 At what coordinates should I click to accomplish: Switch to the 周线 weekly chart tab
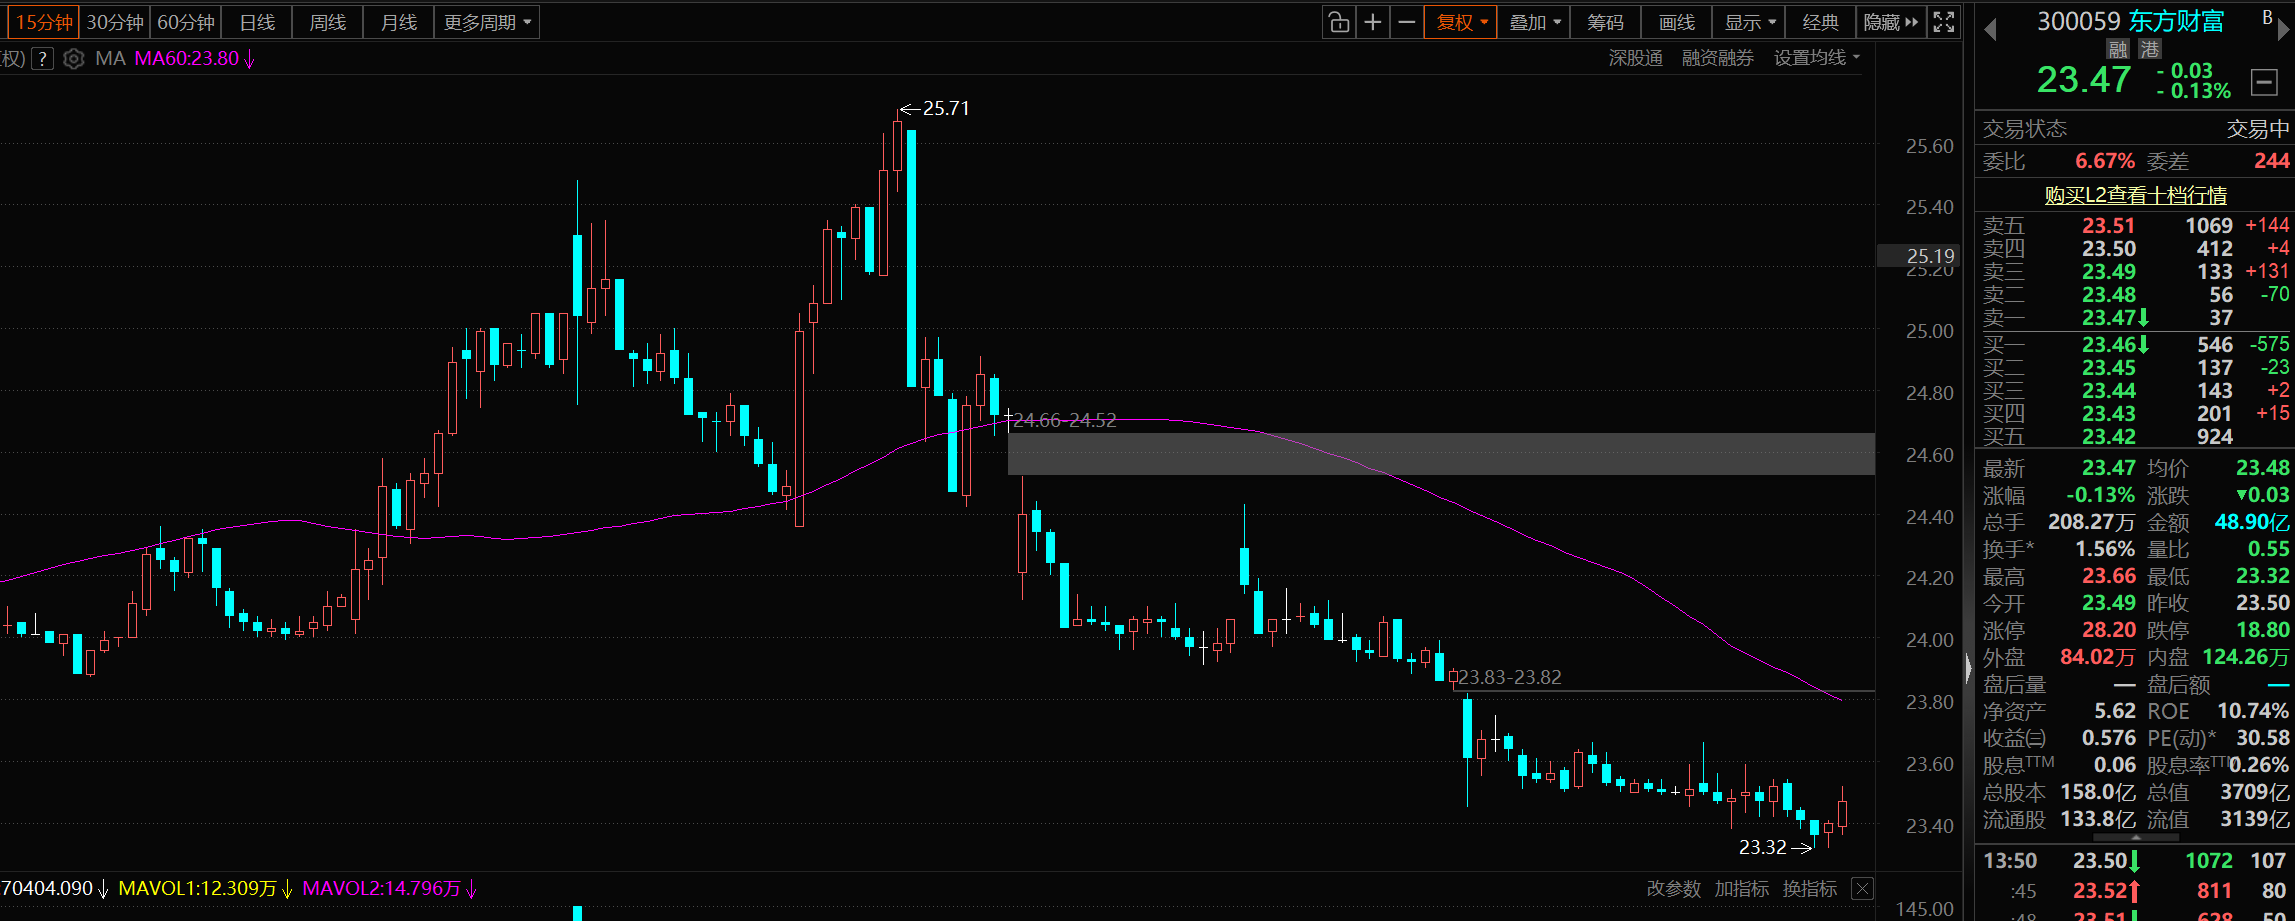[328, 22]
